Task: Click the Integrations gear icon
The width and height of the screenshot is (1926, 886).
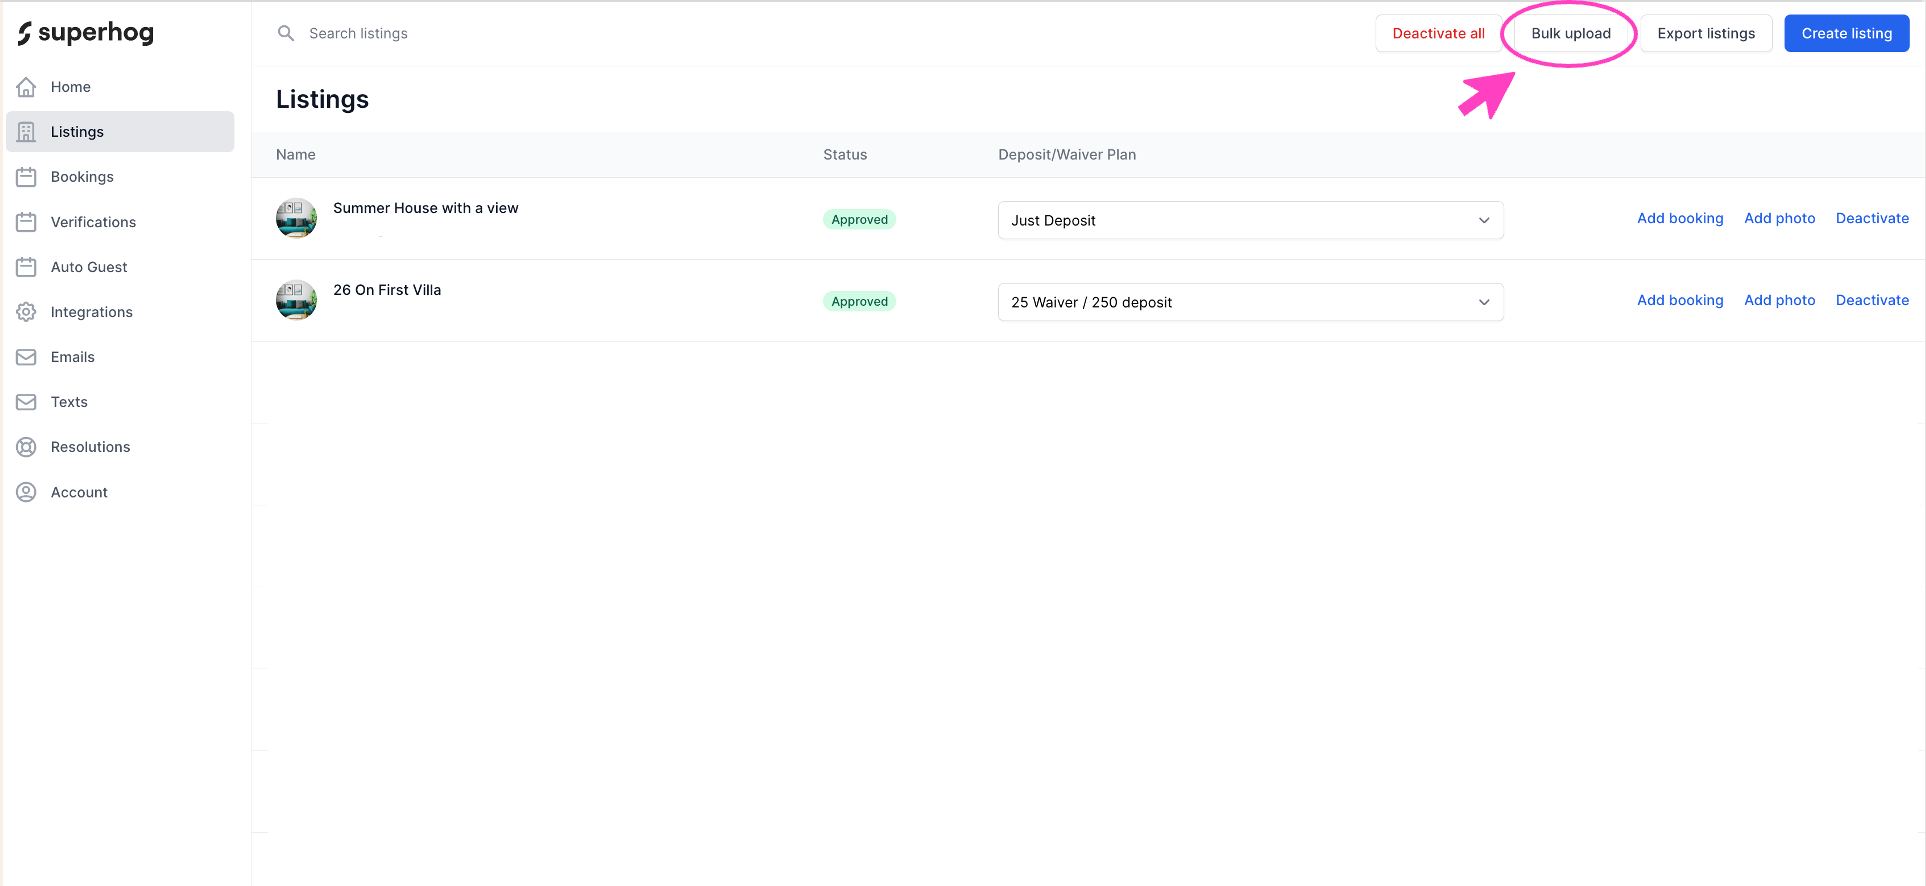Action: (27, 312)
